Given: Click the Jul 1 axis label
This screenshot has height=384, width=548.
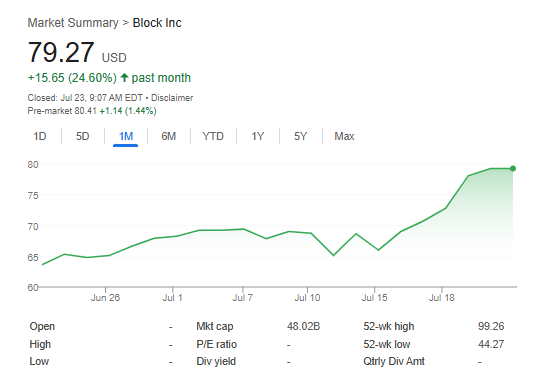Looking at the screenshot, I should (x=172, y=298).
